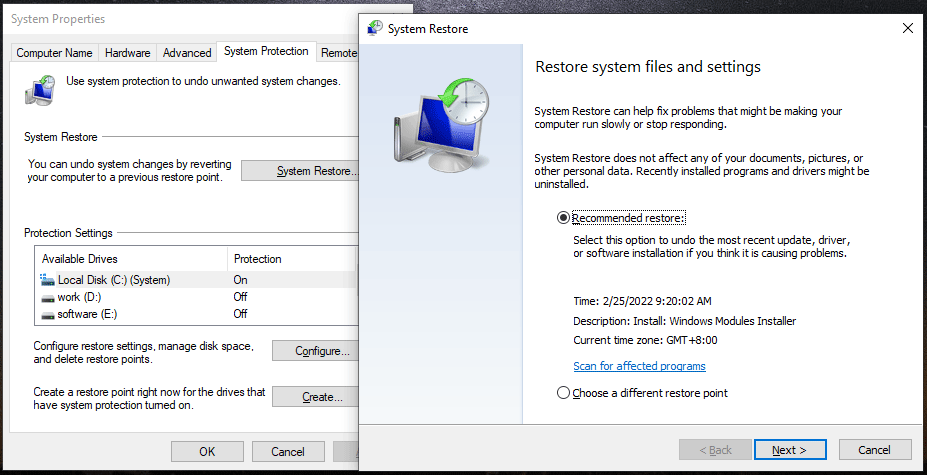Viewport: 927px width, 475px height.
Task: Click the Protection column header
Action: tap(292, 258)
